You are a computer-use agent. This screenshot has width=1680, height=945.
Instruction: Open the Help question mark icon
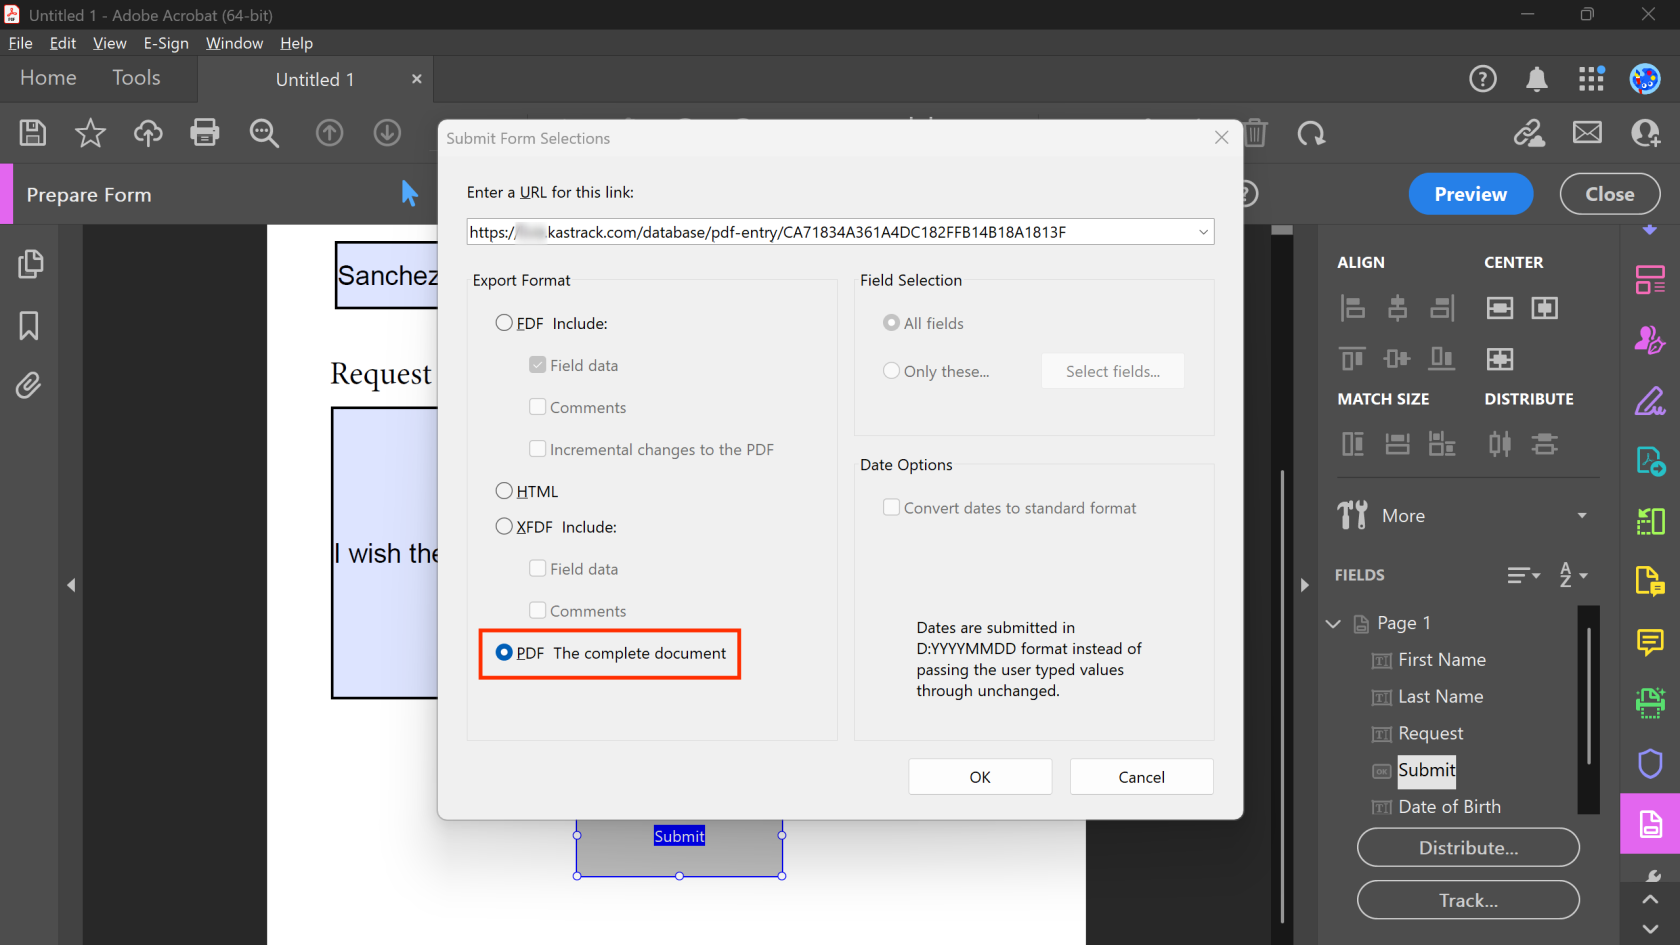pos(1483,79)
